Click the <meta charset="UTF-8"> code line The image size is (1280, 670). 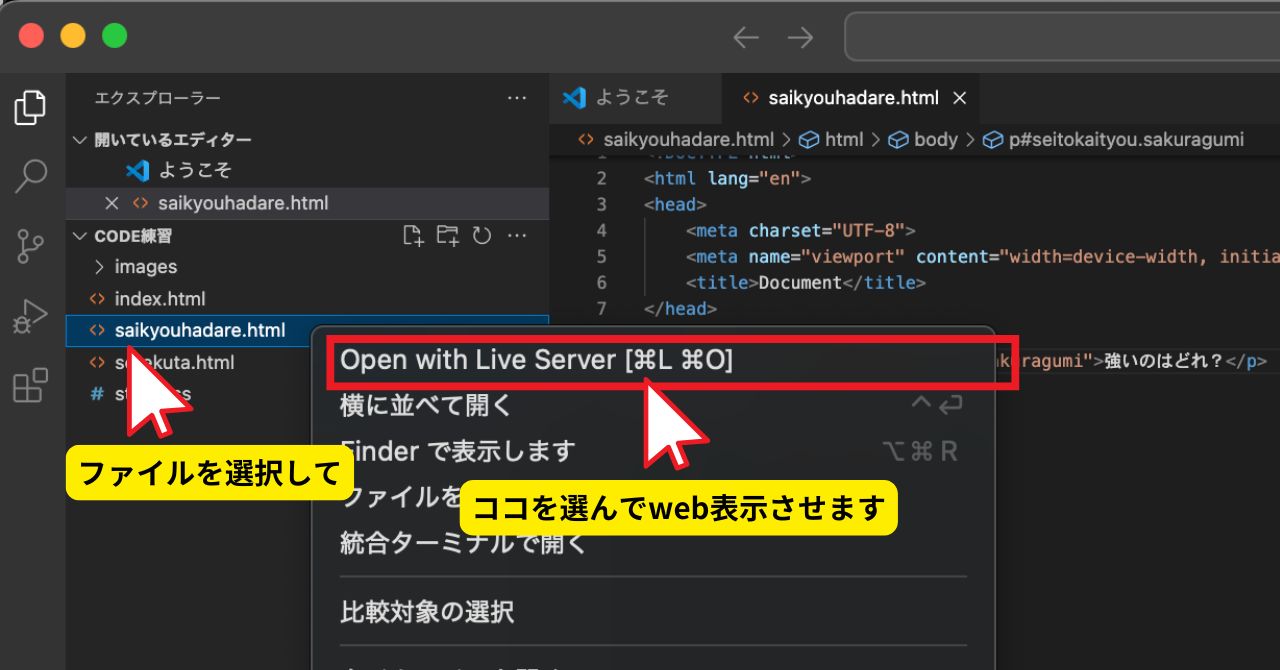pos(802,231)
